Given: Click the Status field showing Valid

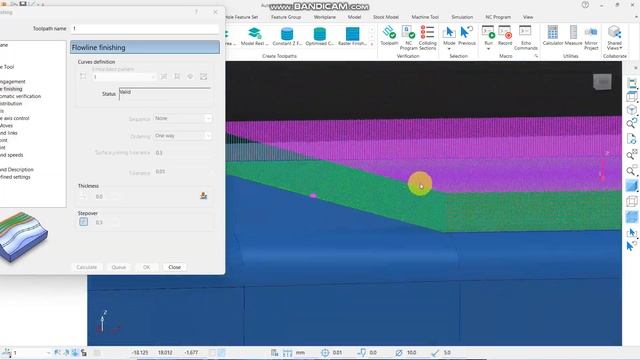Looking at the screenshot, I should coord(165,94).
